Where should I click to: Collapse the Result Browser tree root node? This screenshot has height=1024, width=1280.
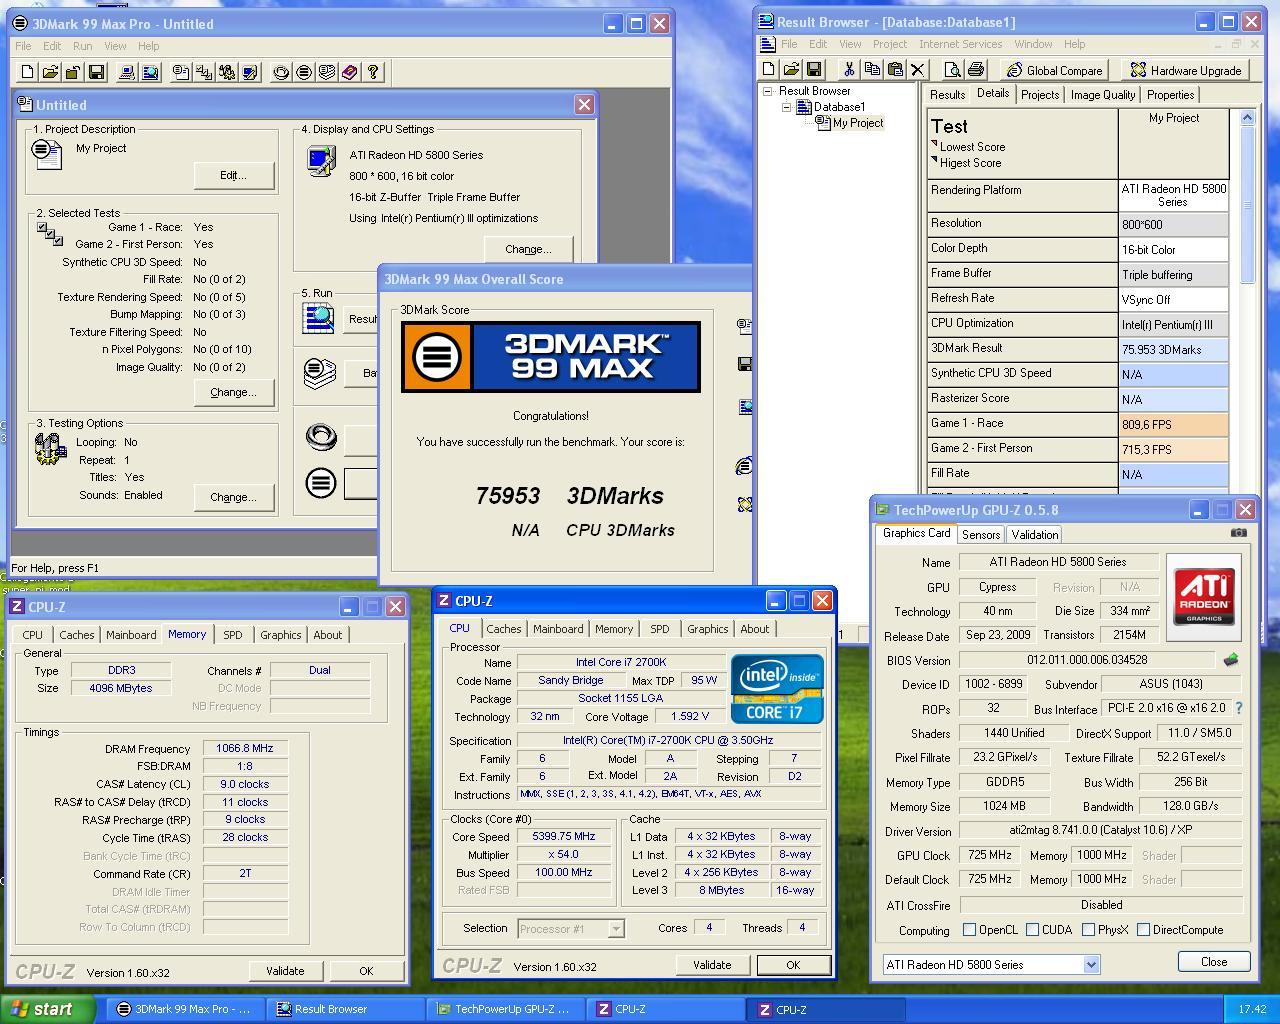point(768,91)
